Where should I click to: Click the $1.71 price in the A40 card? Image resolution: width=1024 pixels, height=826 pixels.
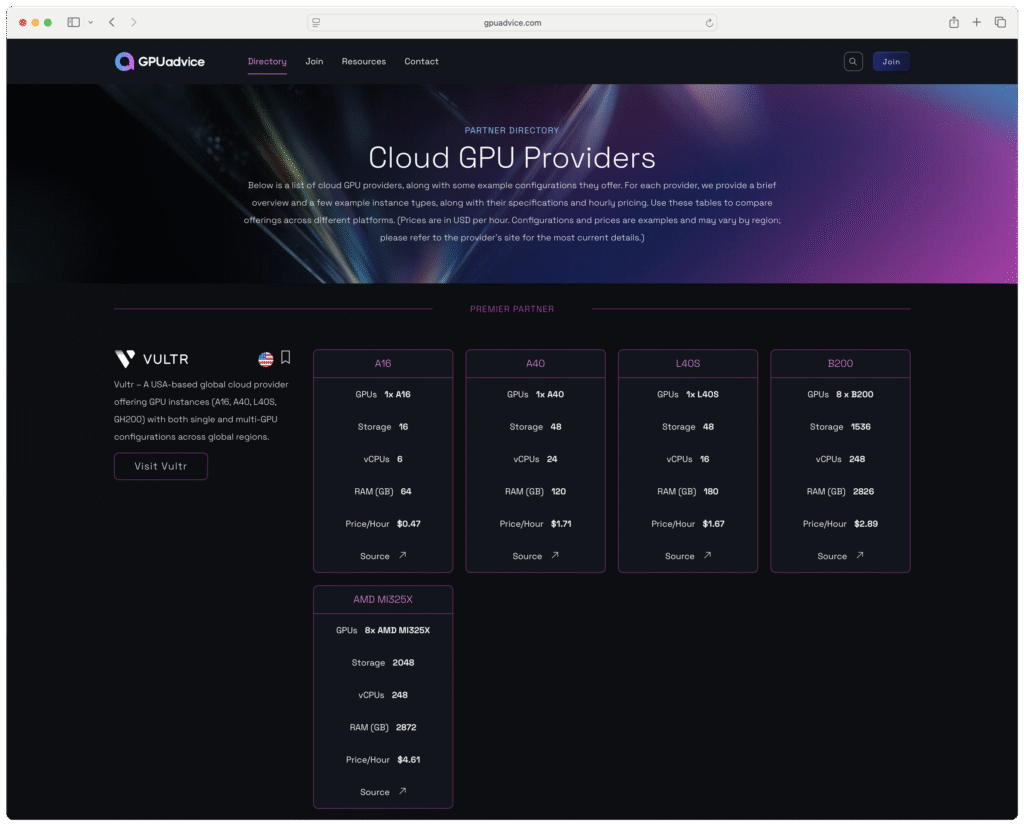(561, 524)
